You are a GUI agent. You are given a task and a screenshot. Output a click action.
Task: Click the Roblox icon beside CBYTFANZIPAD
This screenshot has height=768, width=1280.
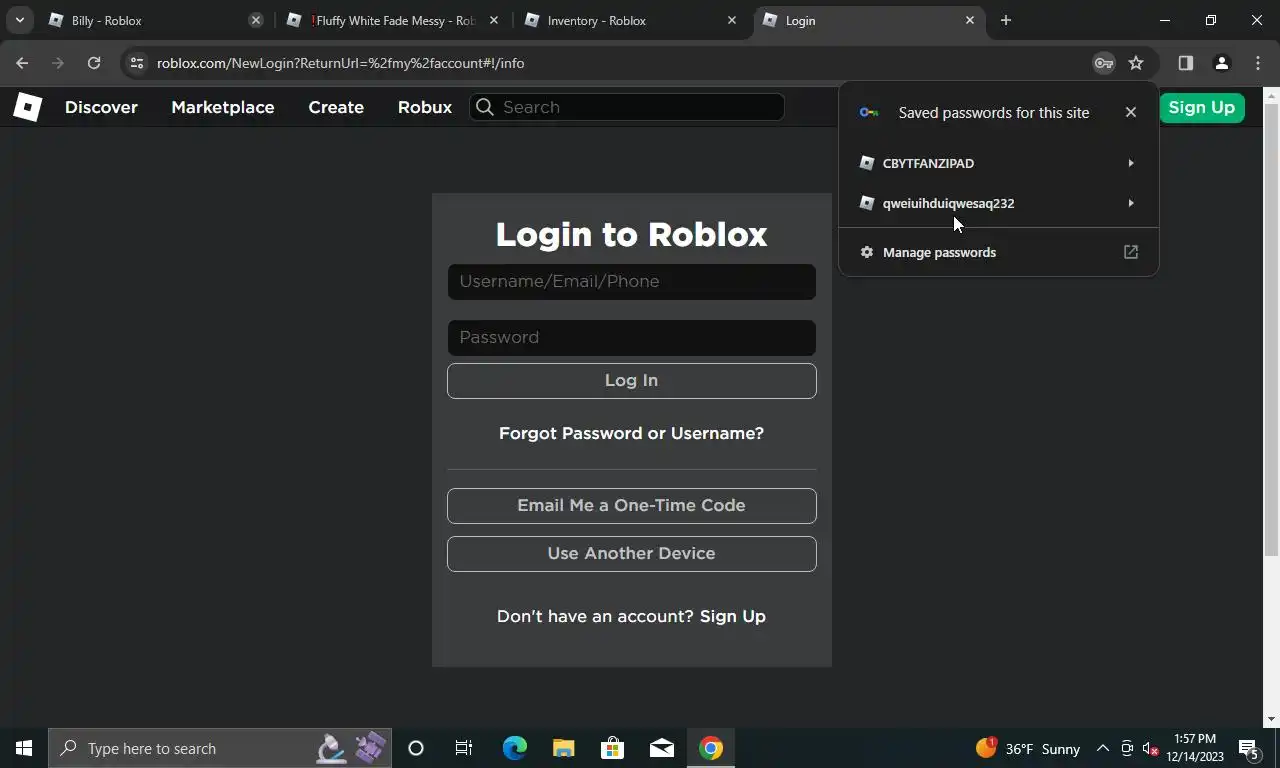[867, 163]
